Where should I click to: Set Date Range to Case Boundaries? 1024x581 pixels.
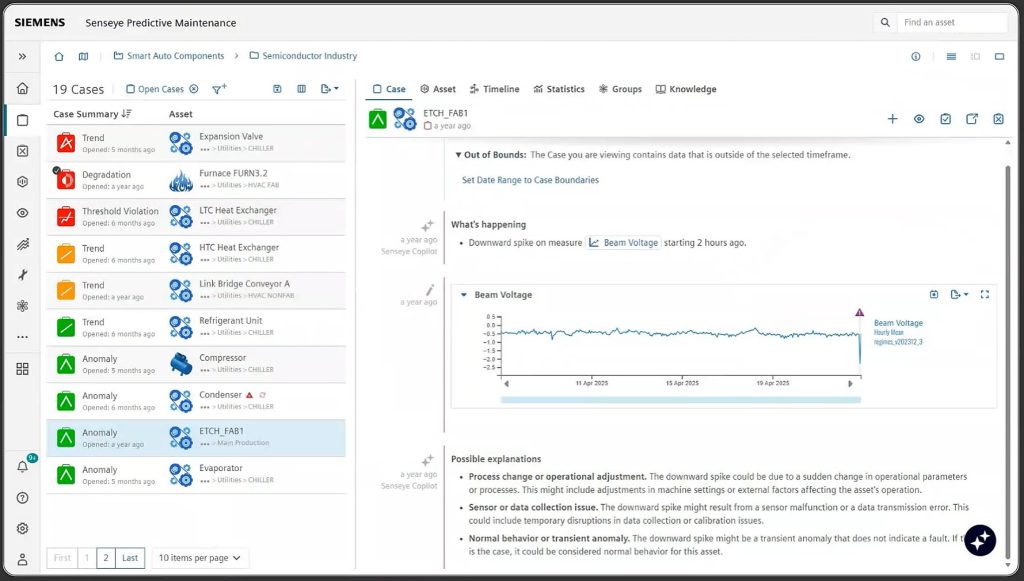530,180
